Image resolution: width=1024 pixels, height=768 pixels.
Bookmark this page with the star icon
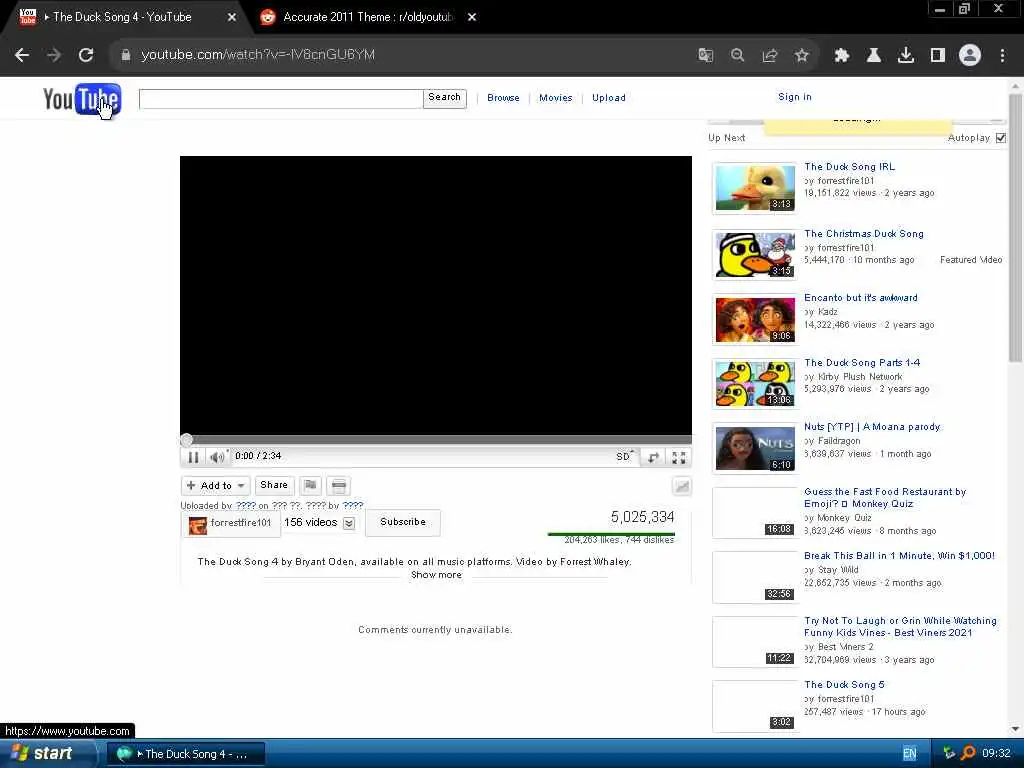pos(802,56)
